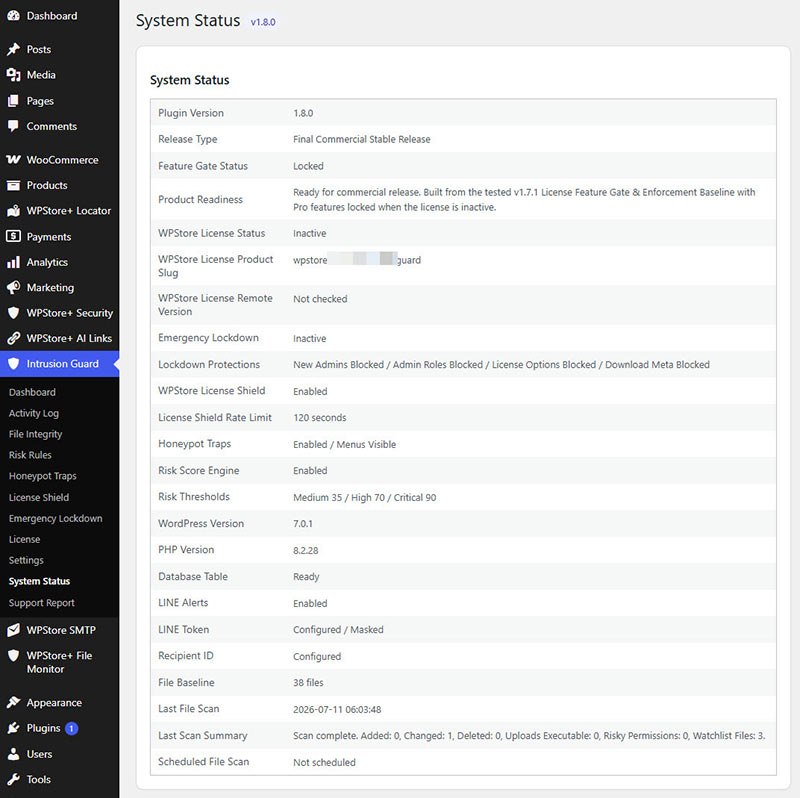Click the 'Final Commercial Stable Release' value

[361, 139]
